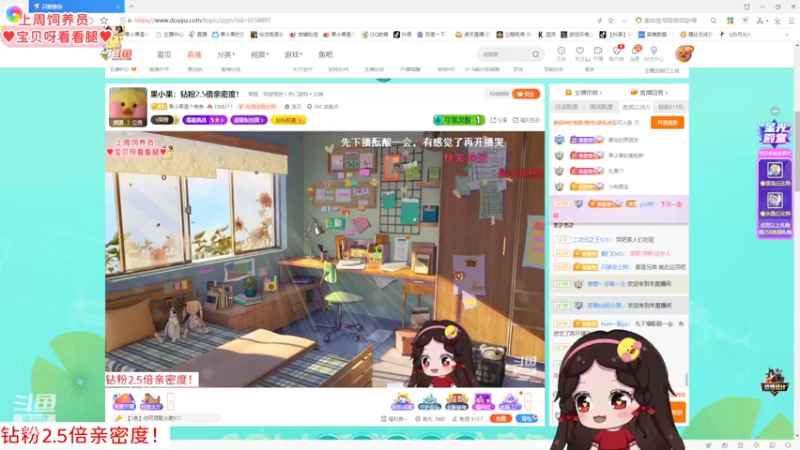Open the messages bell icon
This screenshot has height=450, width=800.
click(635, 53)
